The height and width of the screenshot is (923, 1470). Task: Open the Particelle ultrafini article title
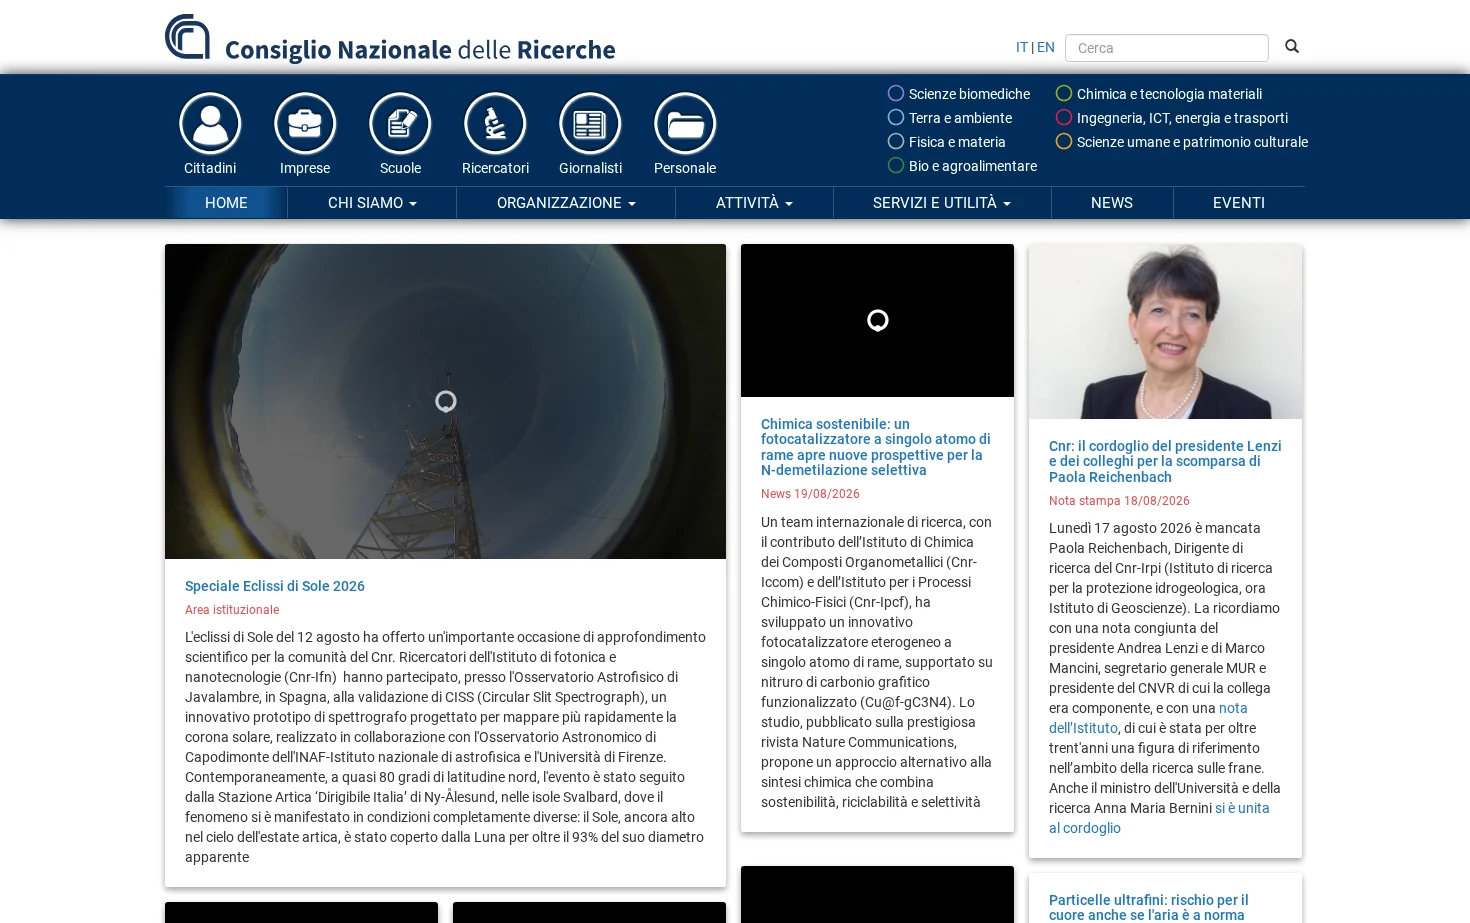pyautogui.click(x=1149, y=907)
